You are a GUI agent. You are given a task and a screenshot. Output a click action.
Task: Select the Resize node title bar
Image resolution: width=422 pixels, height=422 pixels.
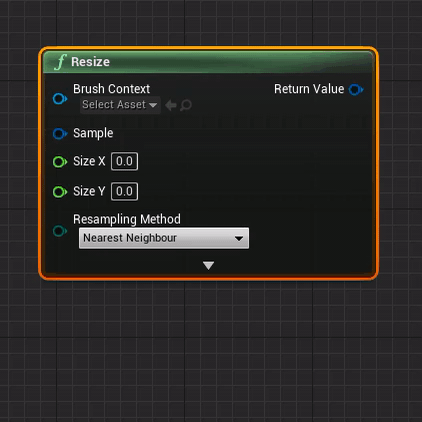tap(208, 62)
